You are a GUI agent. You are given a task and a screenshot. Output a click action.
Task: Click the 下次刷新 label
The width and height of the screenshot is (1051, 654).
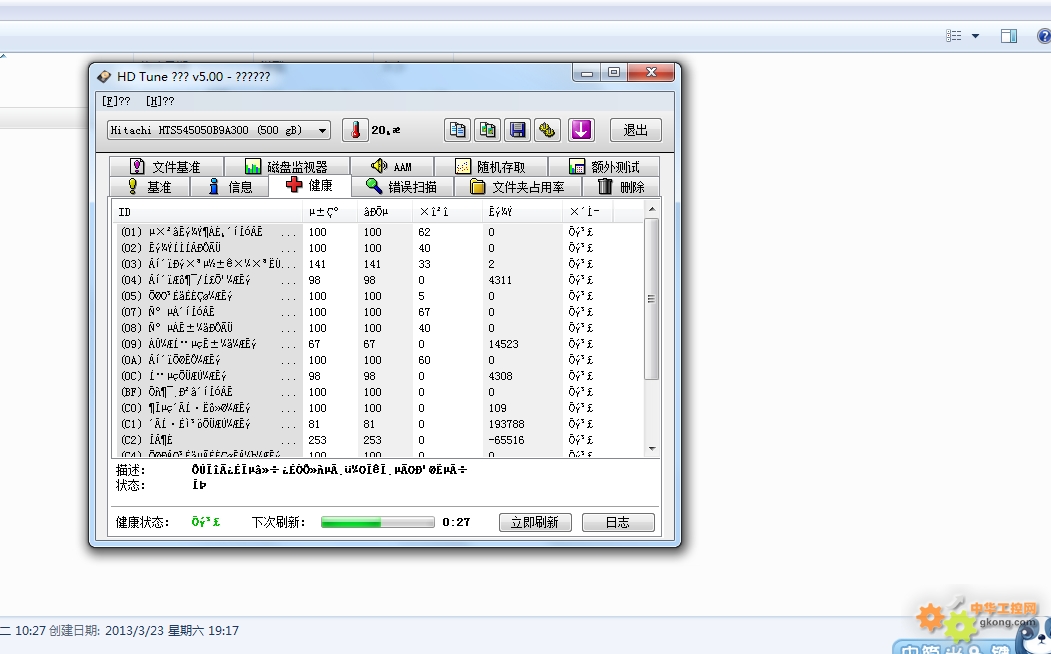click(x=278, y=522)
